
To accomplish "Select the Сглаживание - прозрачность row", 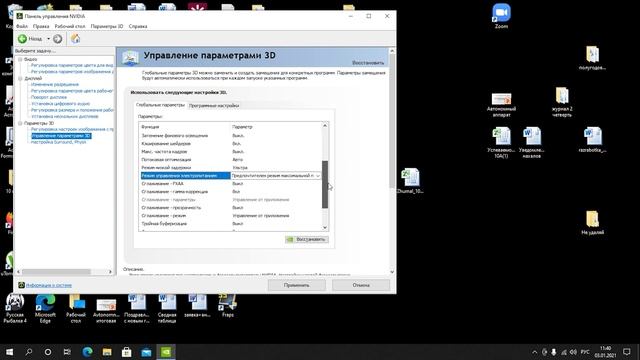I will (230, 207).
